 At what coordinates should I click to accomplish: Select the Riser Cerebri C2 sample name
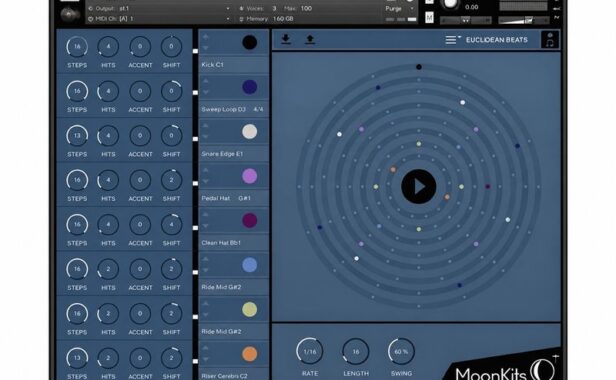point(224,376)
